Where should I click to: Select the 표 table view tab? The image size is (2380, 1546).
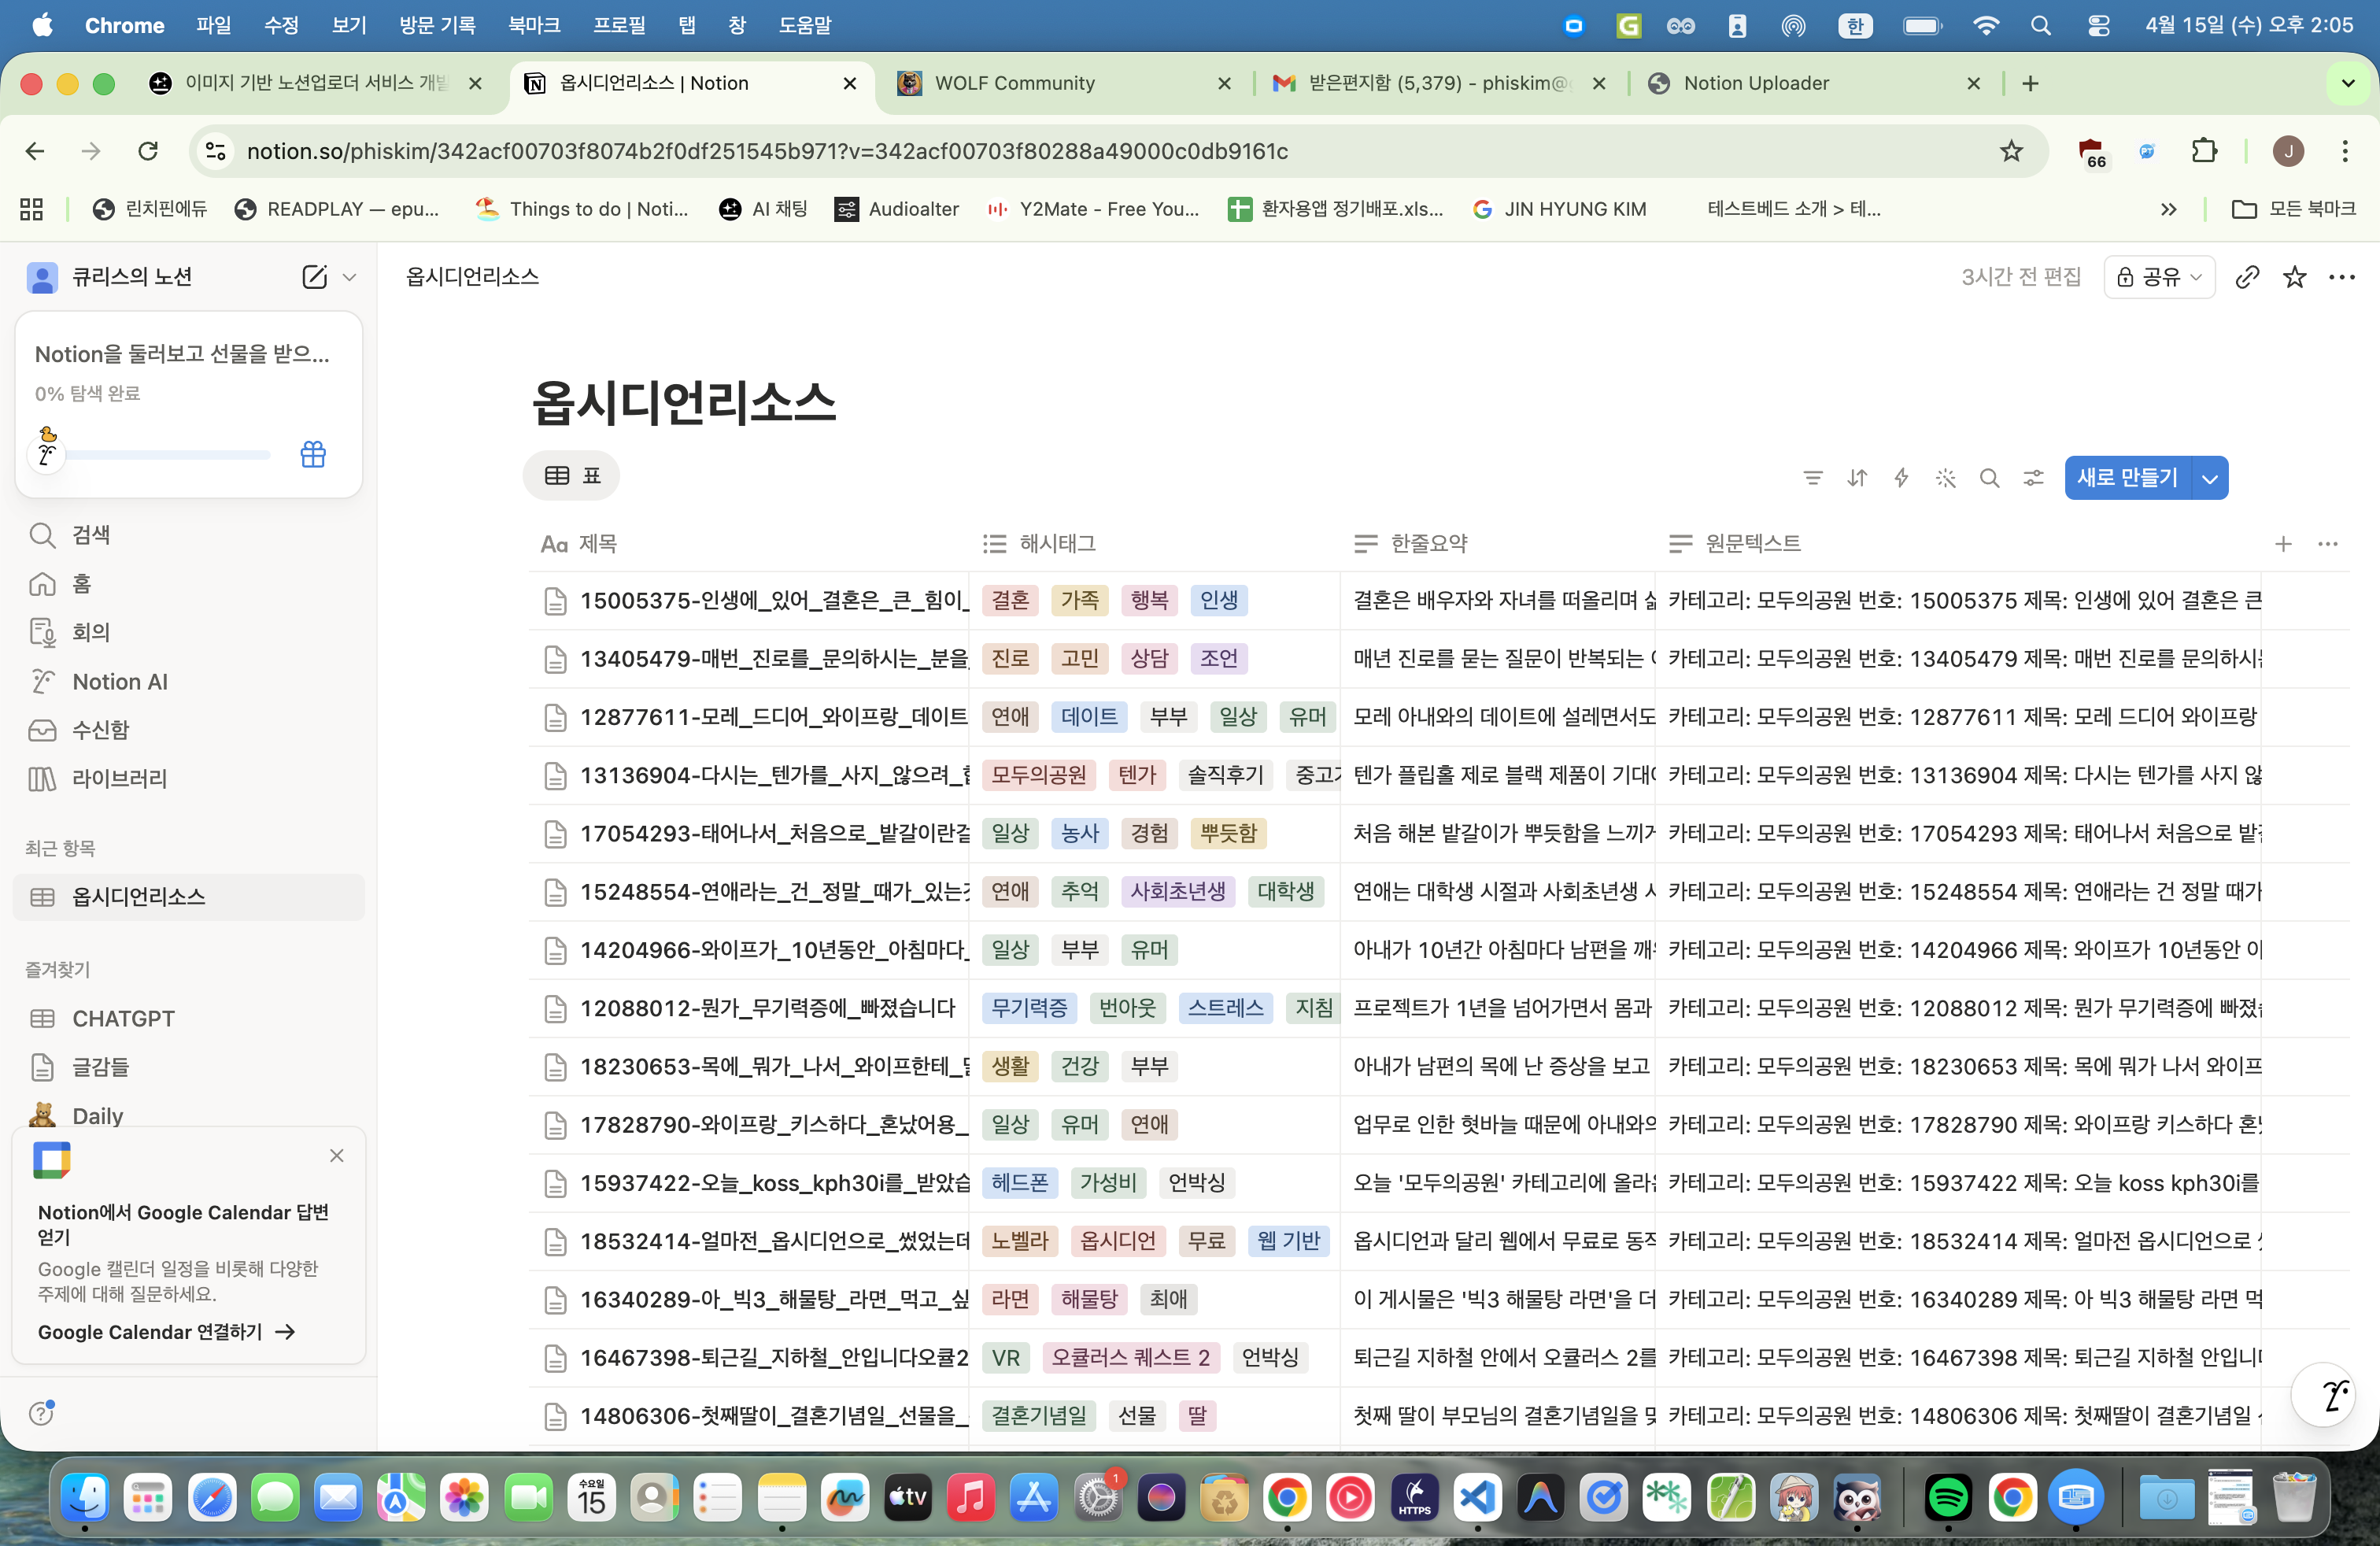(x=571, y=476)
